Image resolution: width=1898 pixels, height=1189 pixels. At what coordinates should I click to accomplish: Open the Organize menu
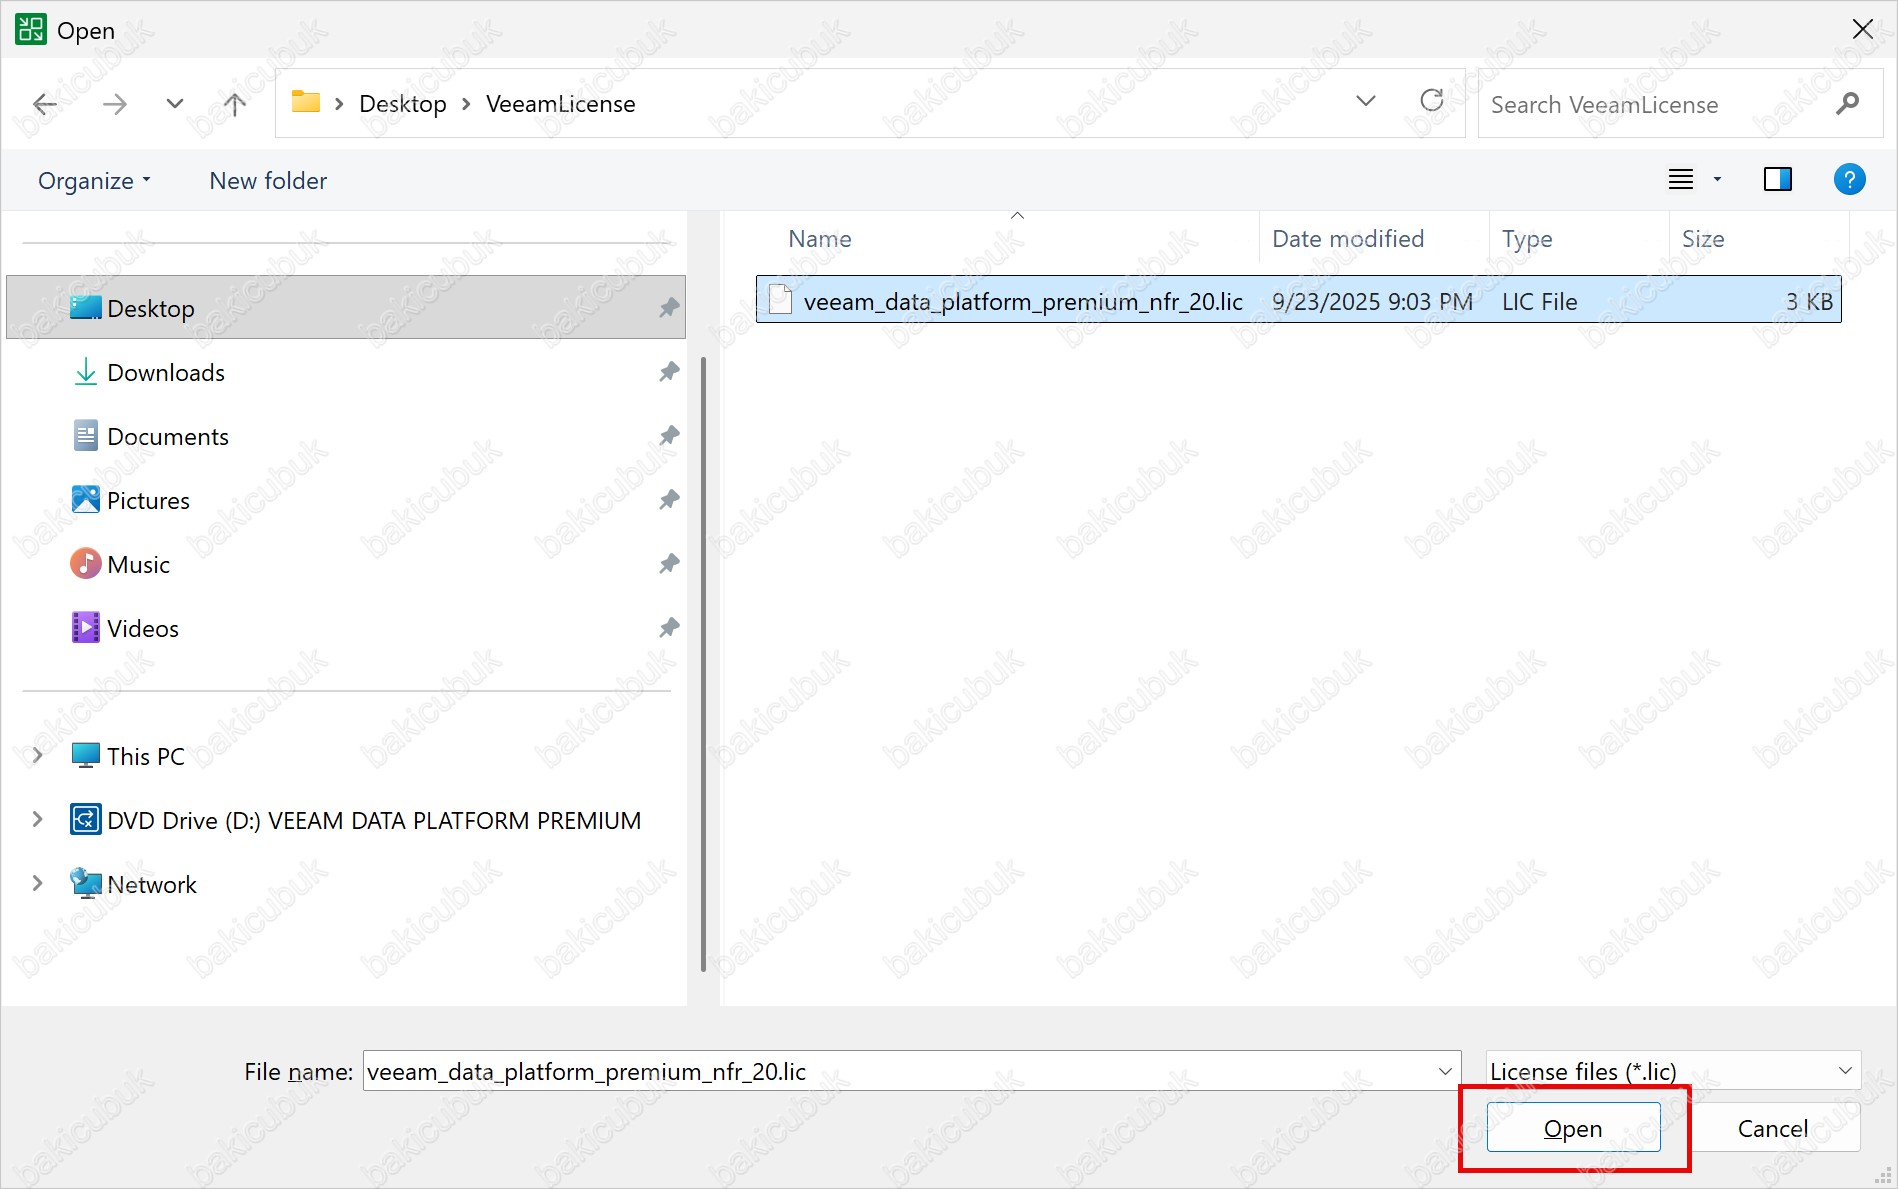pyautogui.click(x=94, y=181)
